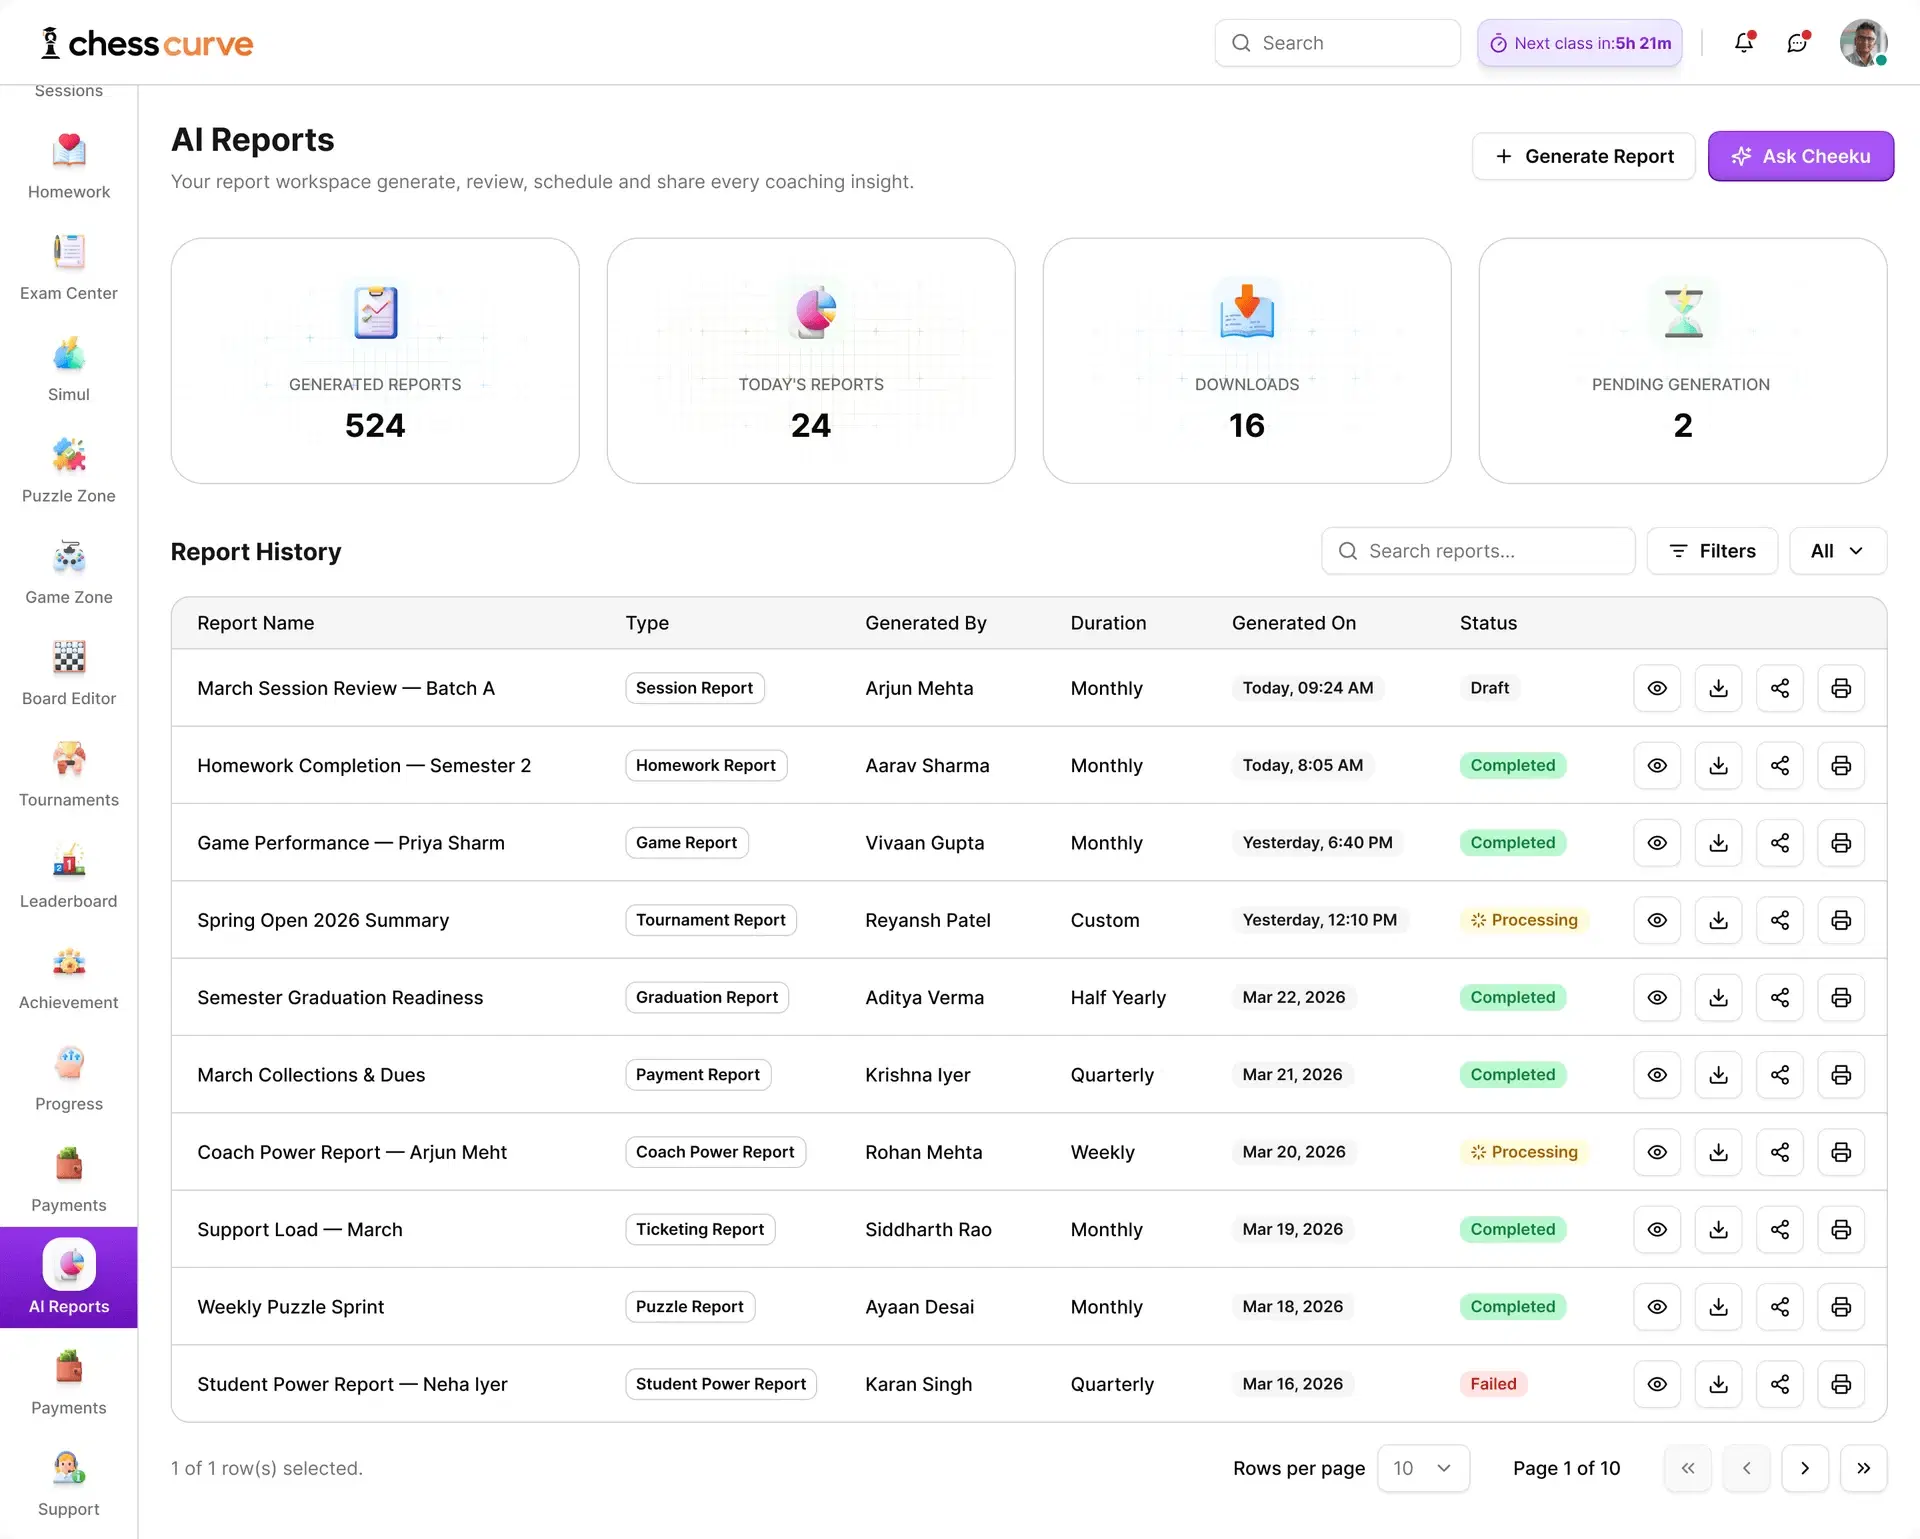Open Homework in the sidebar
Screen dimensions: 1920x1539
click(69, 166)
